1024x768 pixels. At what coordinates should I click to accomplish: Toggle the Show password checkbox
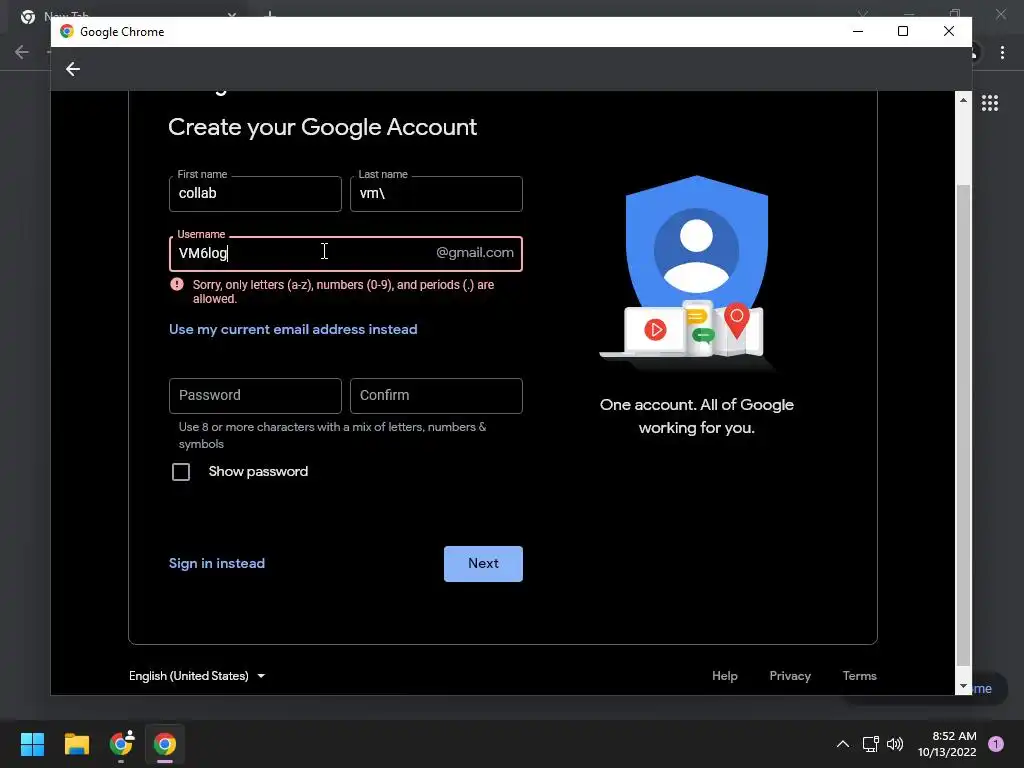coord(181,472)
